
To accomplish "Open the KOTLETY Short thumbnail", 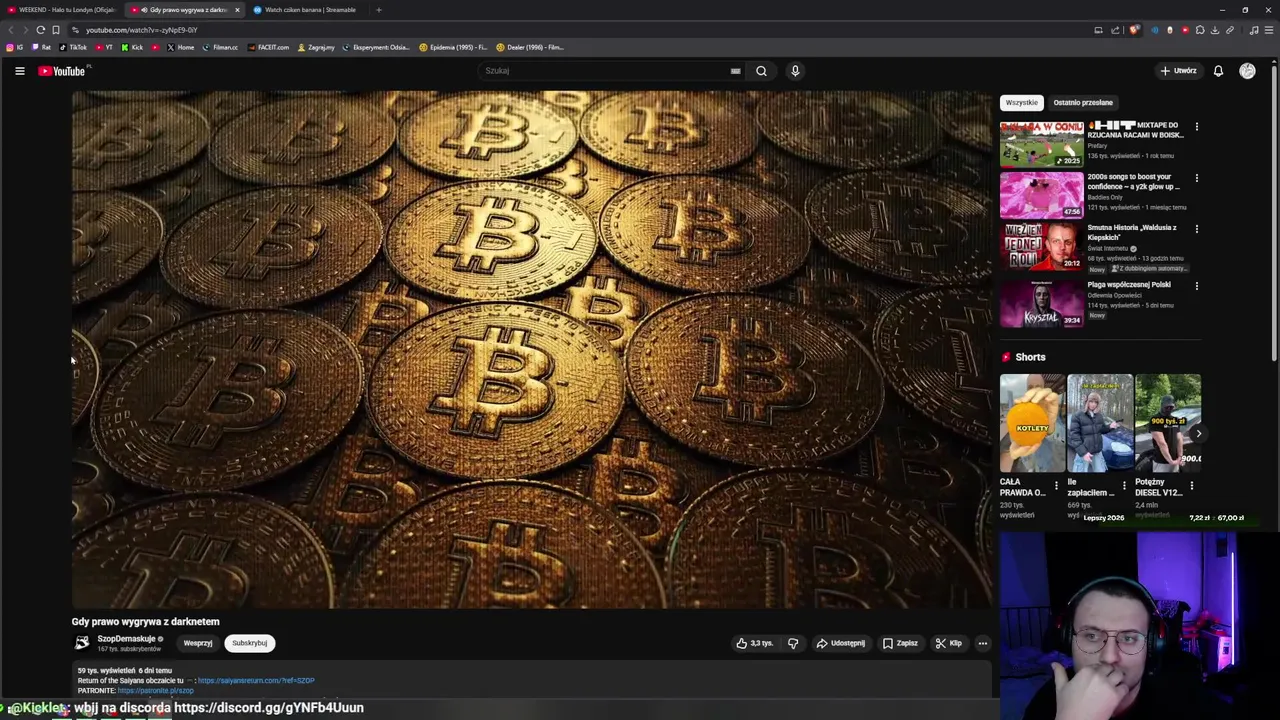I will click(1032, 423).
